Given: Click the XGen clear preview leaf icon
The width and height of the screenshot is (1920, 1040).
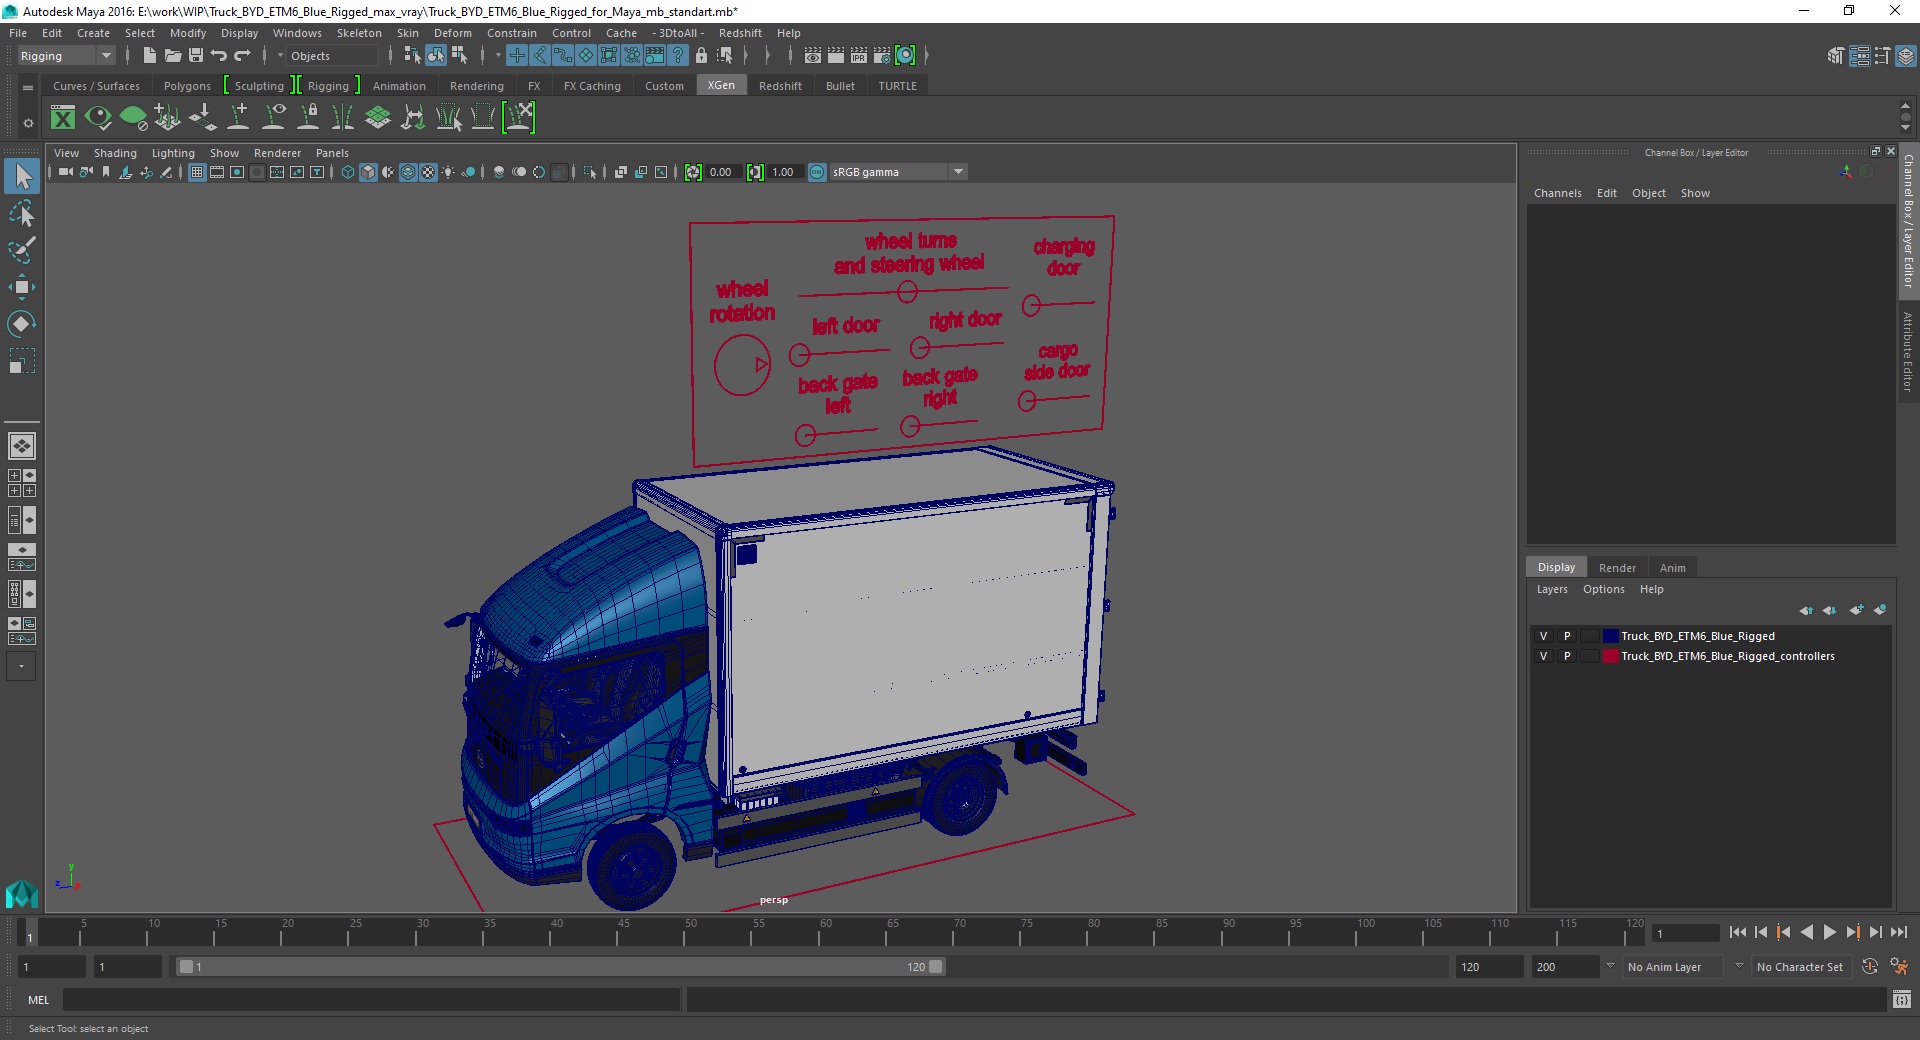Looking at the screenshot, I should (x=133, y=118).
